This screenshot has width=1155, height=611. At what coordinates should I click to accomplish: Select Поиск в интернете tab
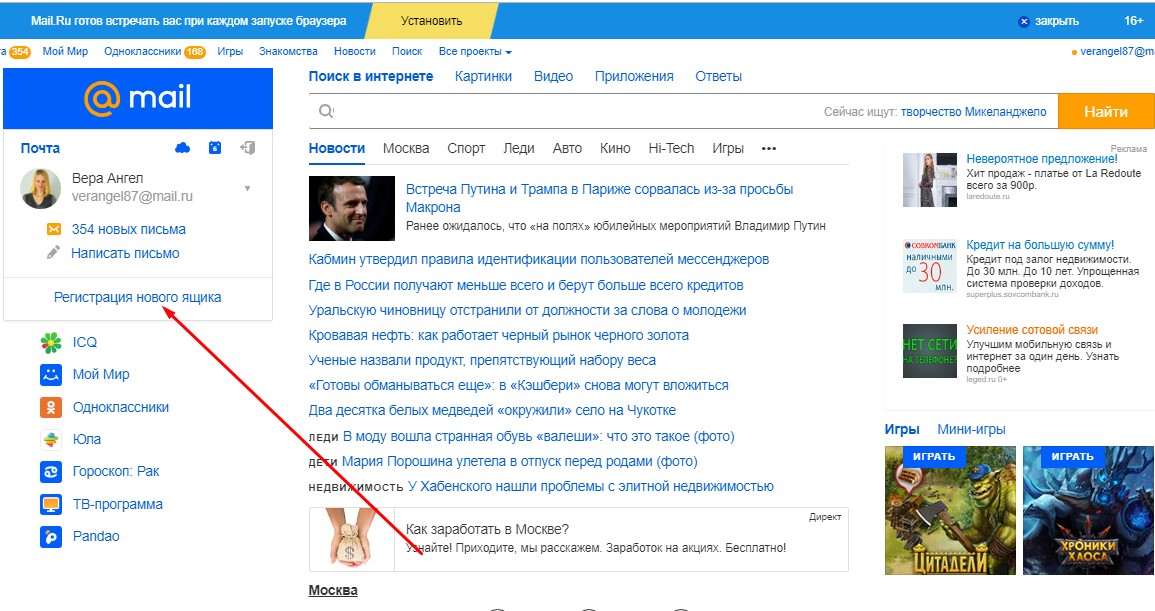click(371, 76)
